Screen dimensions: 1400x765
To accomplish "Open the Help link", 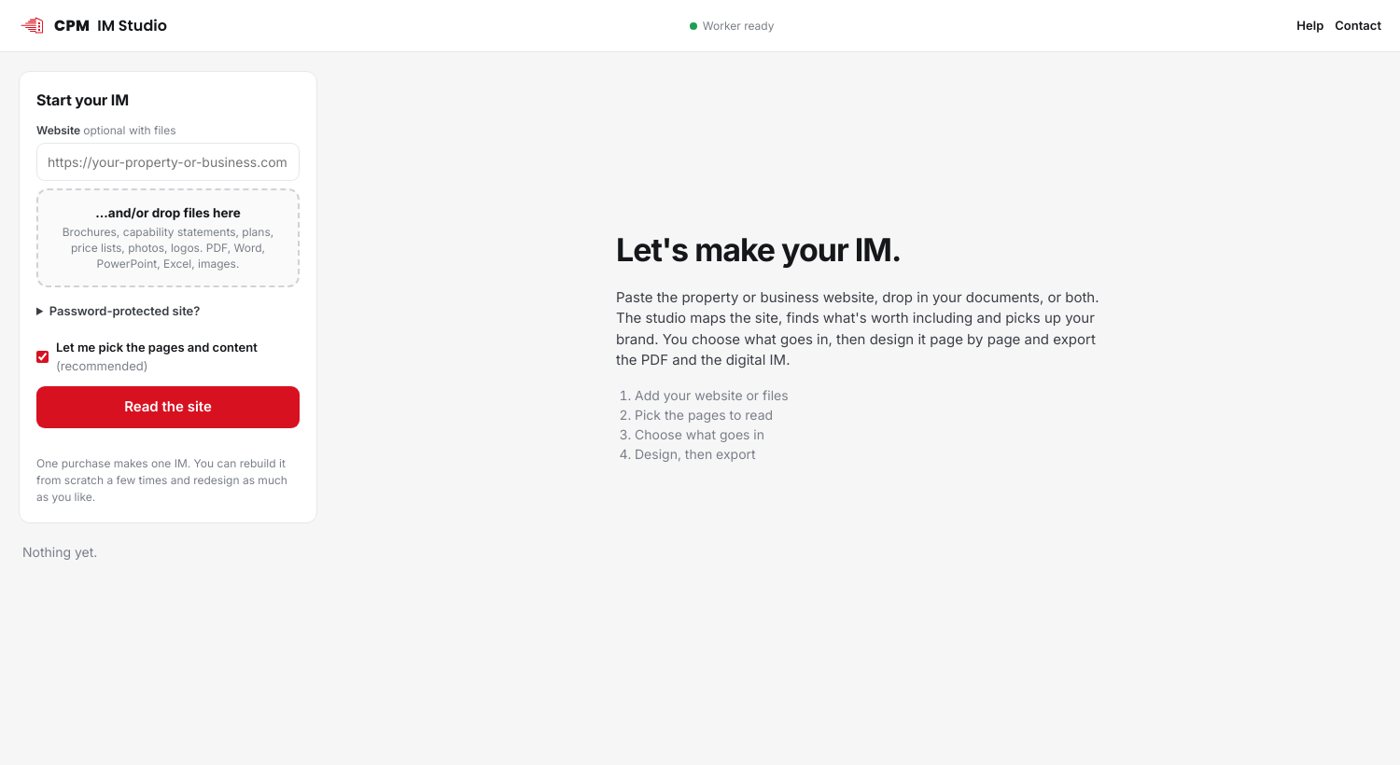I will pyautogui.click(x=1310, y=26).
